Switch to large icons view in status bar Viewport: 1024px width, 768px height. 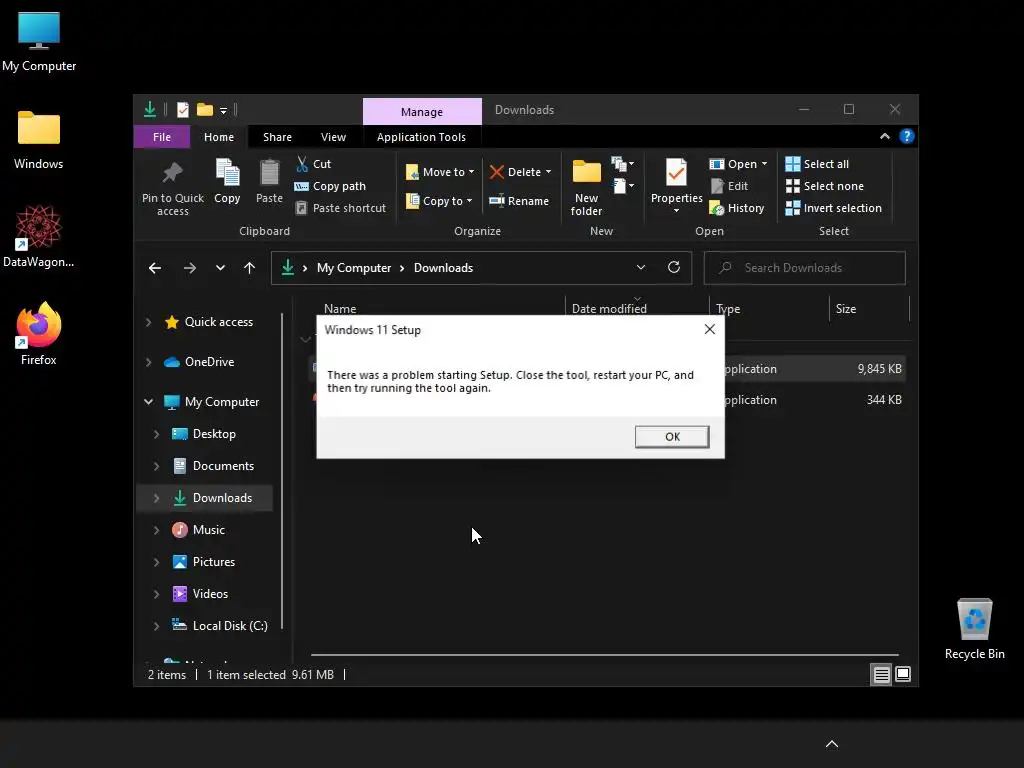point(903,674)
